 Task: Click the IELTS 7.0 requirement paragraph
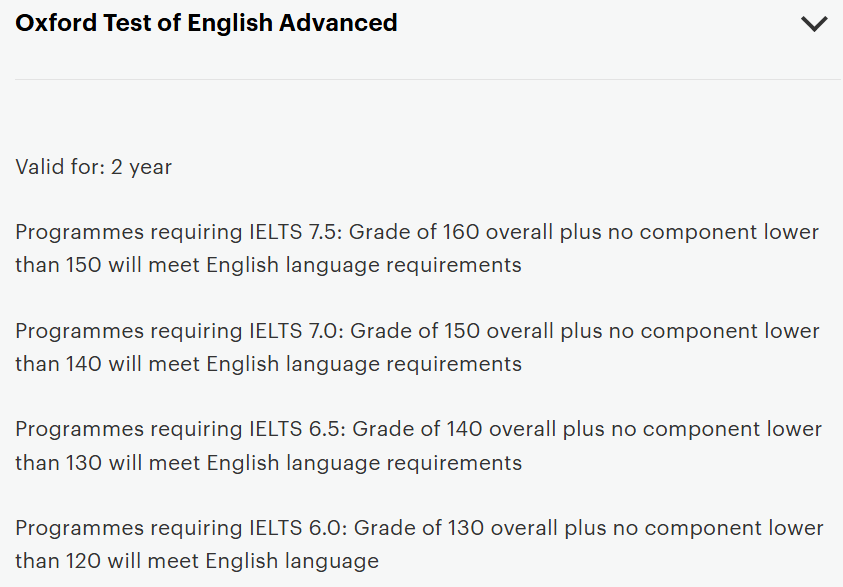point(417,347)
